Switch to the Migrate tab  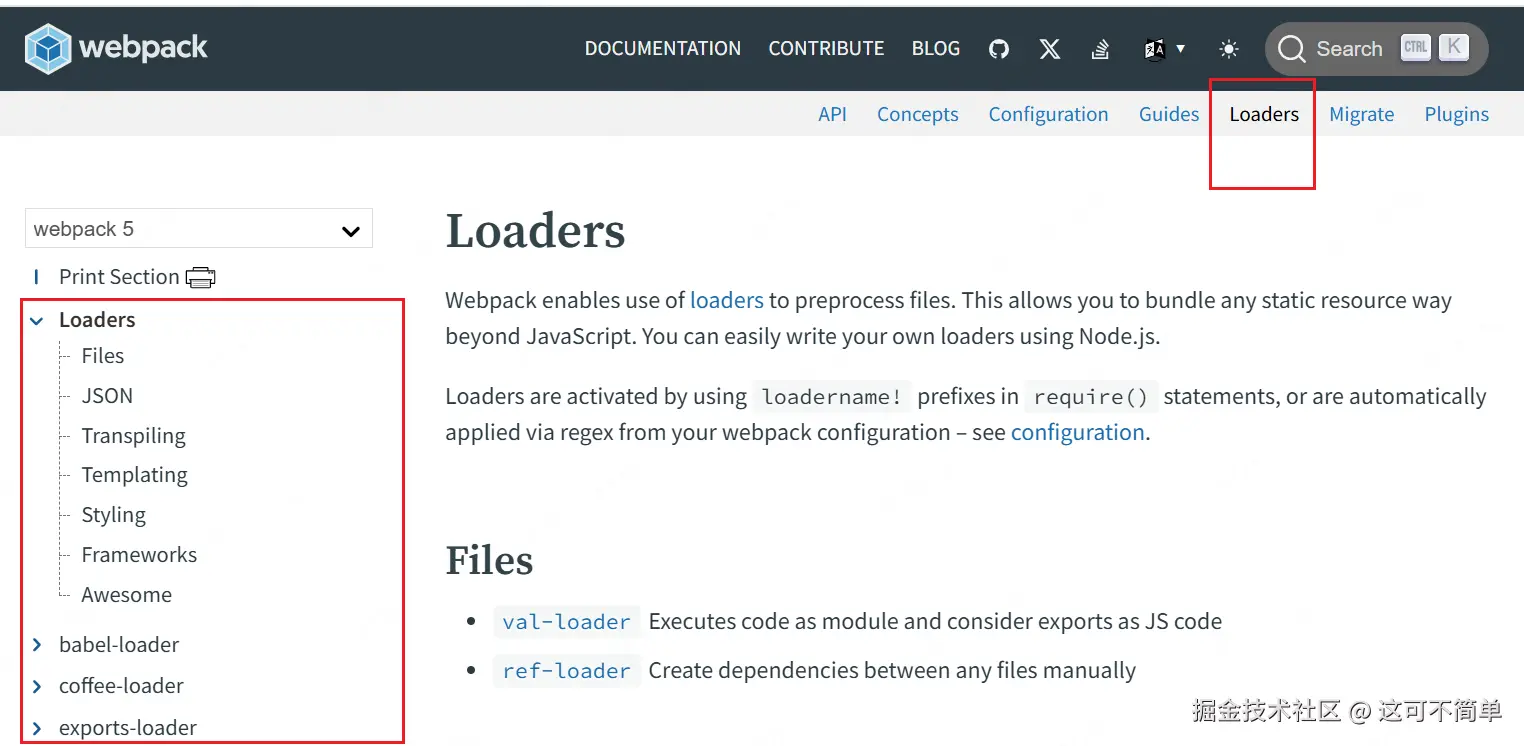pos(1361,114)
